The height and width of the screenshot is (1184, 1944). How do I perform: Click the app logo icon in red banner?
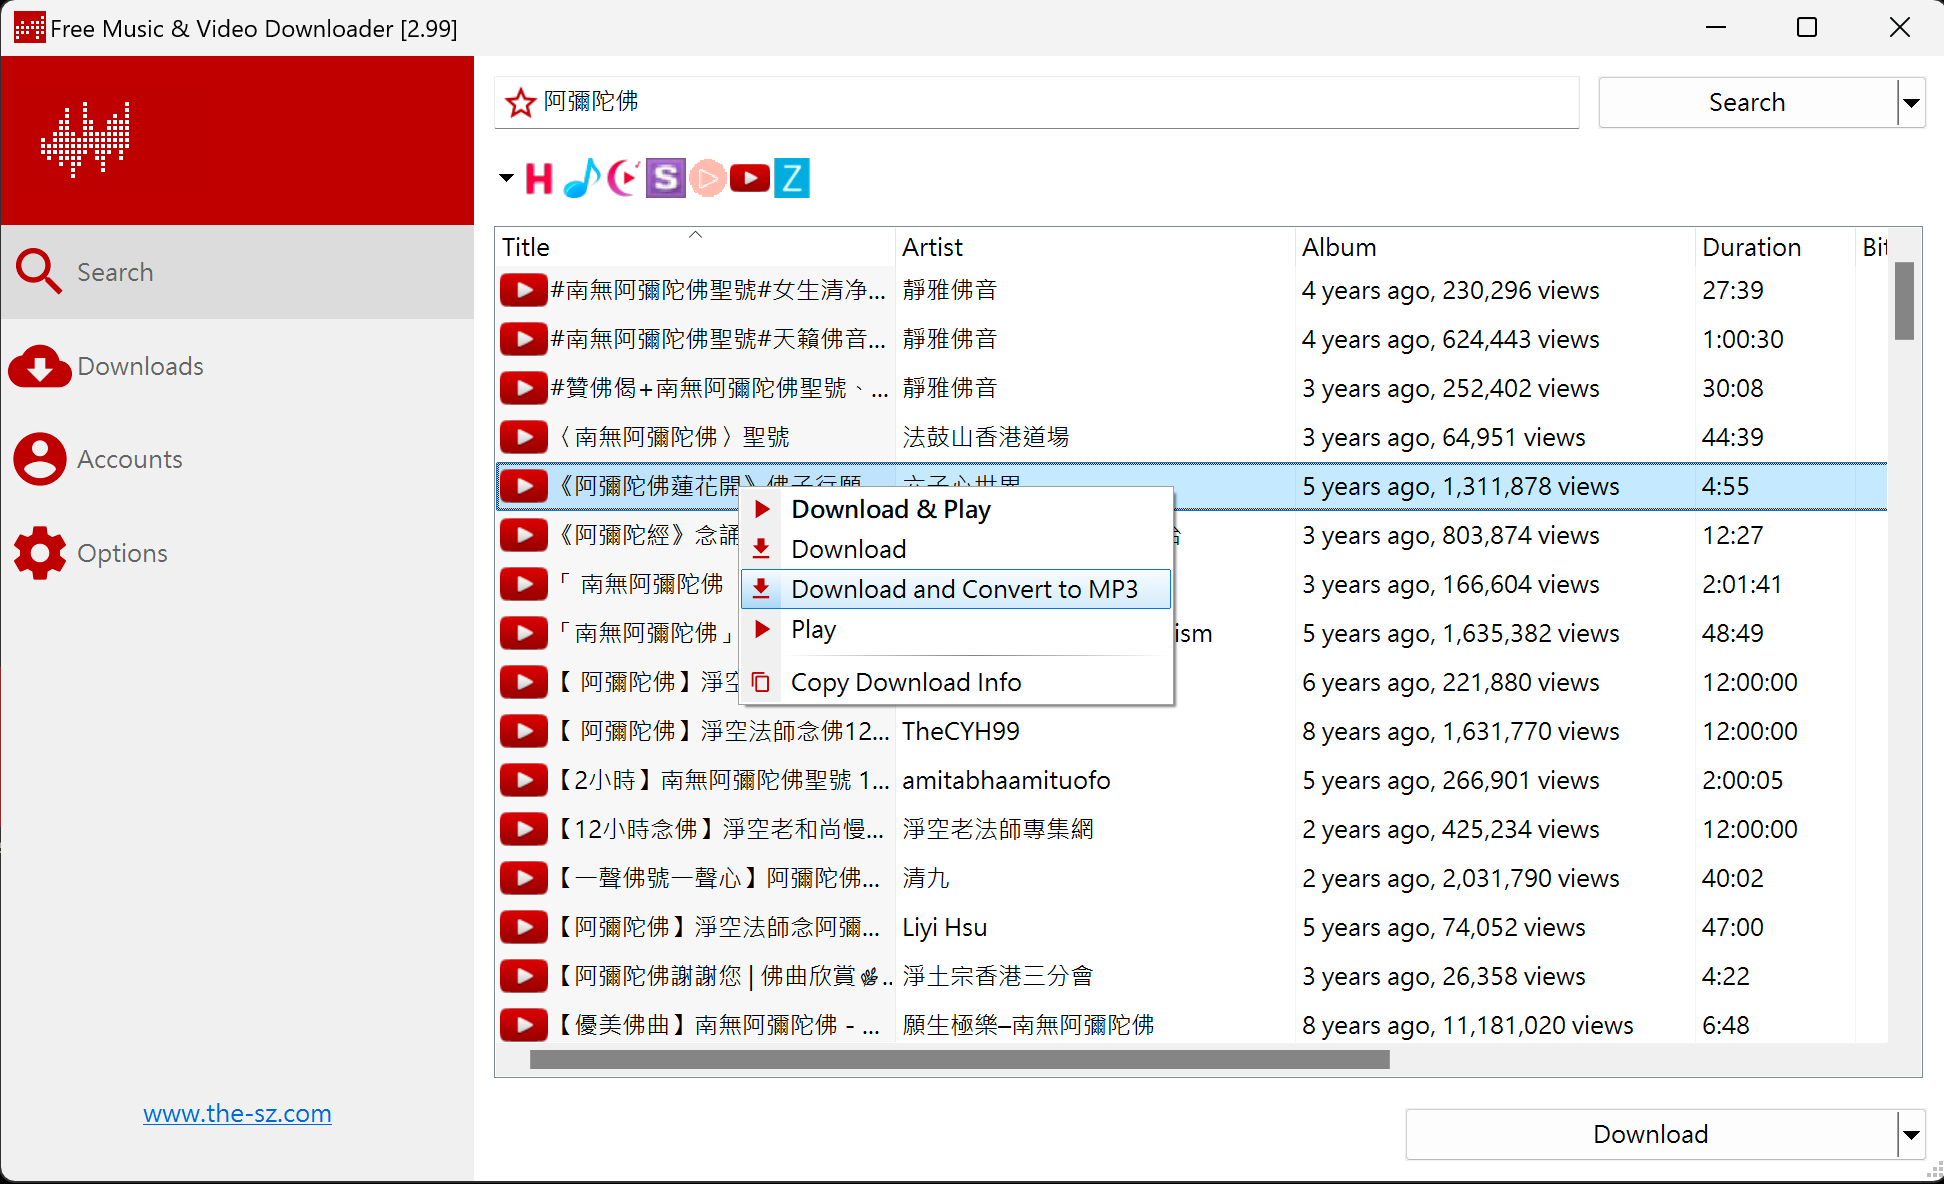[85, 139]
